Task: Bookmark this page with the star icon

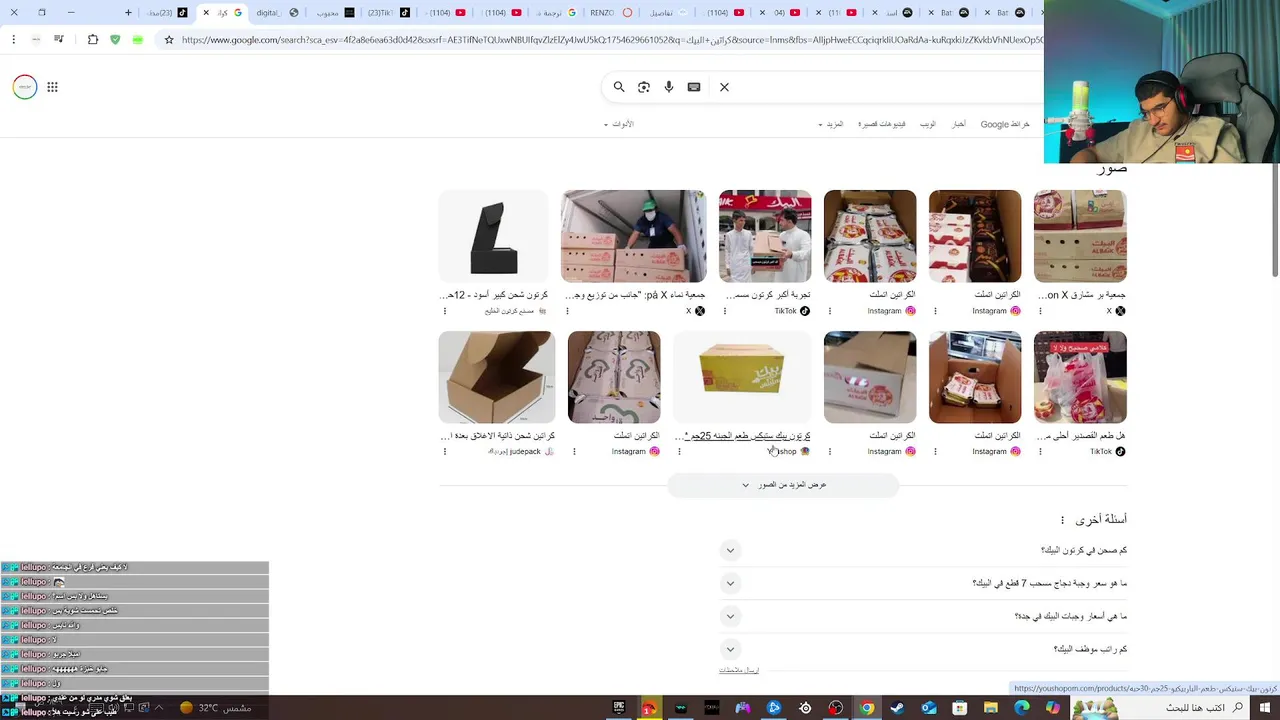Action: click(x=169, y=40)
